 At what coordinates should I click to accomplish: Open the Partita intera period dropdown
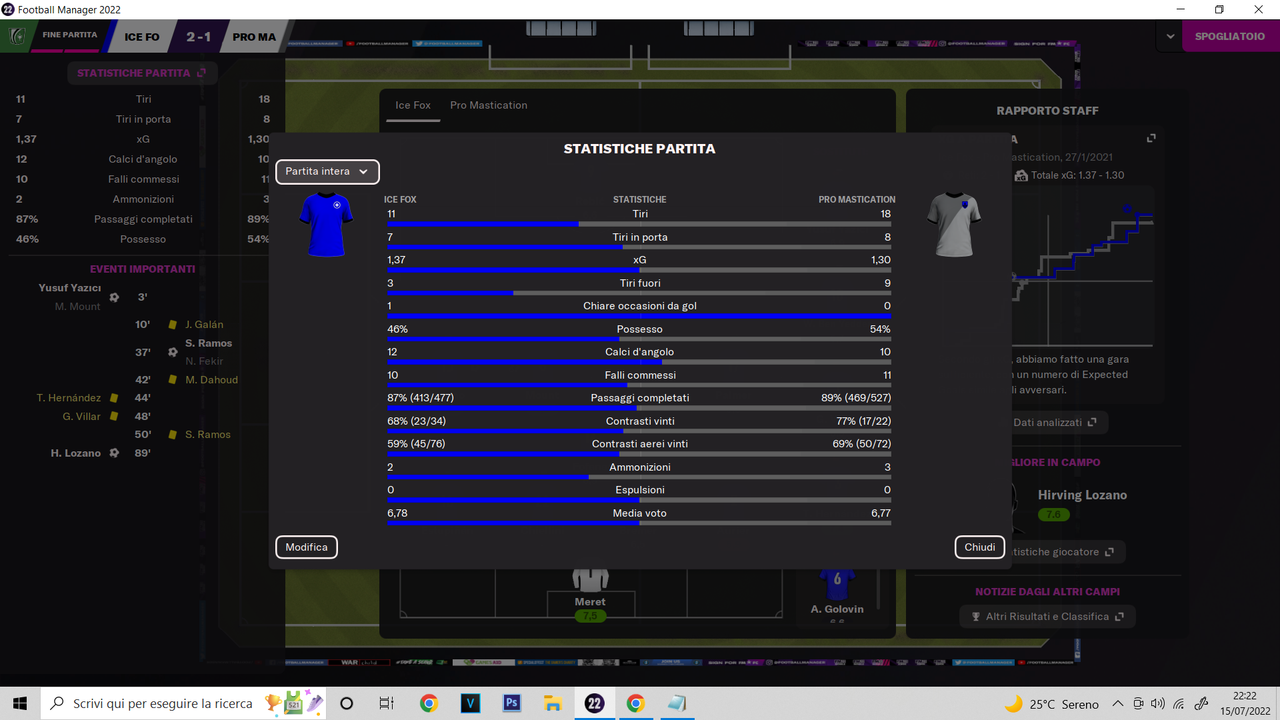click(327, 172)
